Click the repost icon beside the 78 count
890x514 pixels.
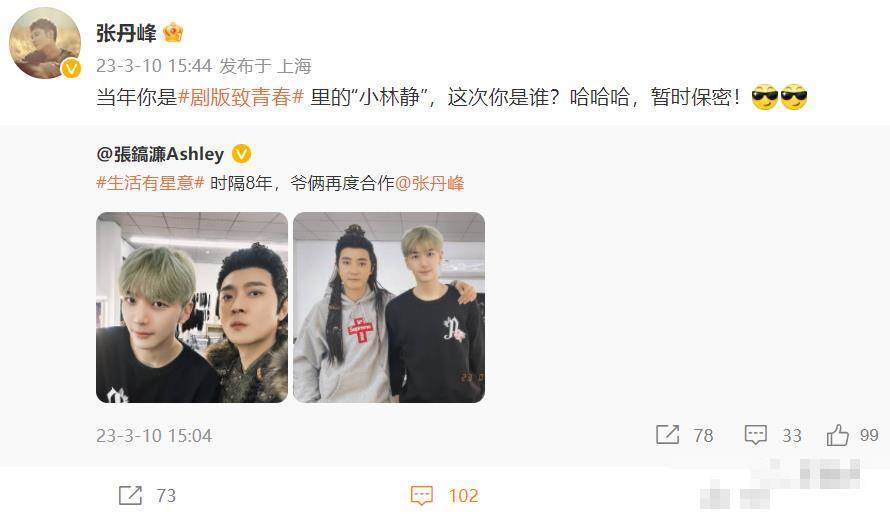pos(667,435)
